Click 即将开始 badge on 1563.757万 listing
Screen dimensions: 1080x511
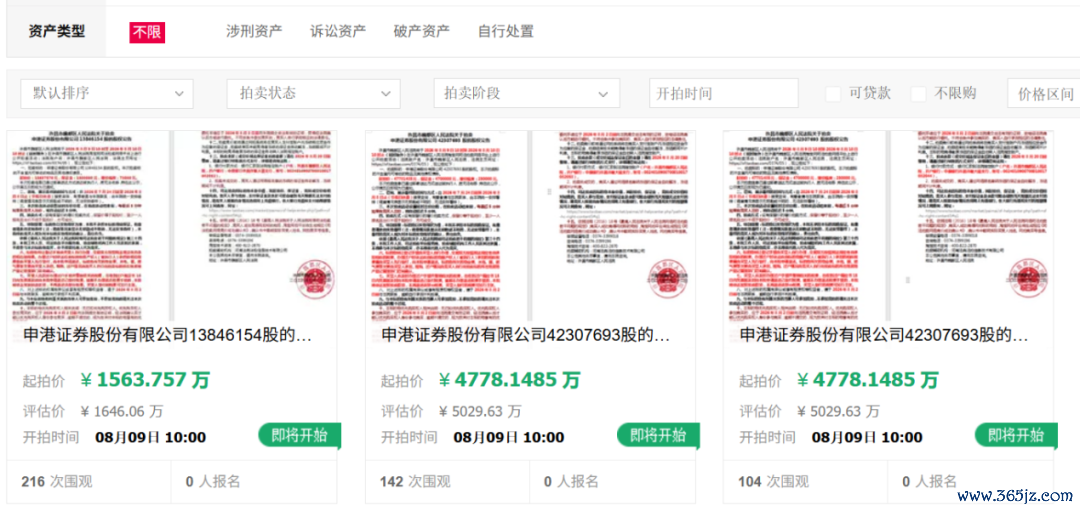(x=300, y=435)
